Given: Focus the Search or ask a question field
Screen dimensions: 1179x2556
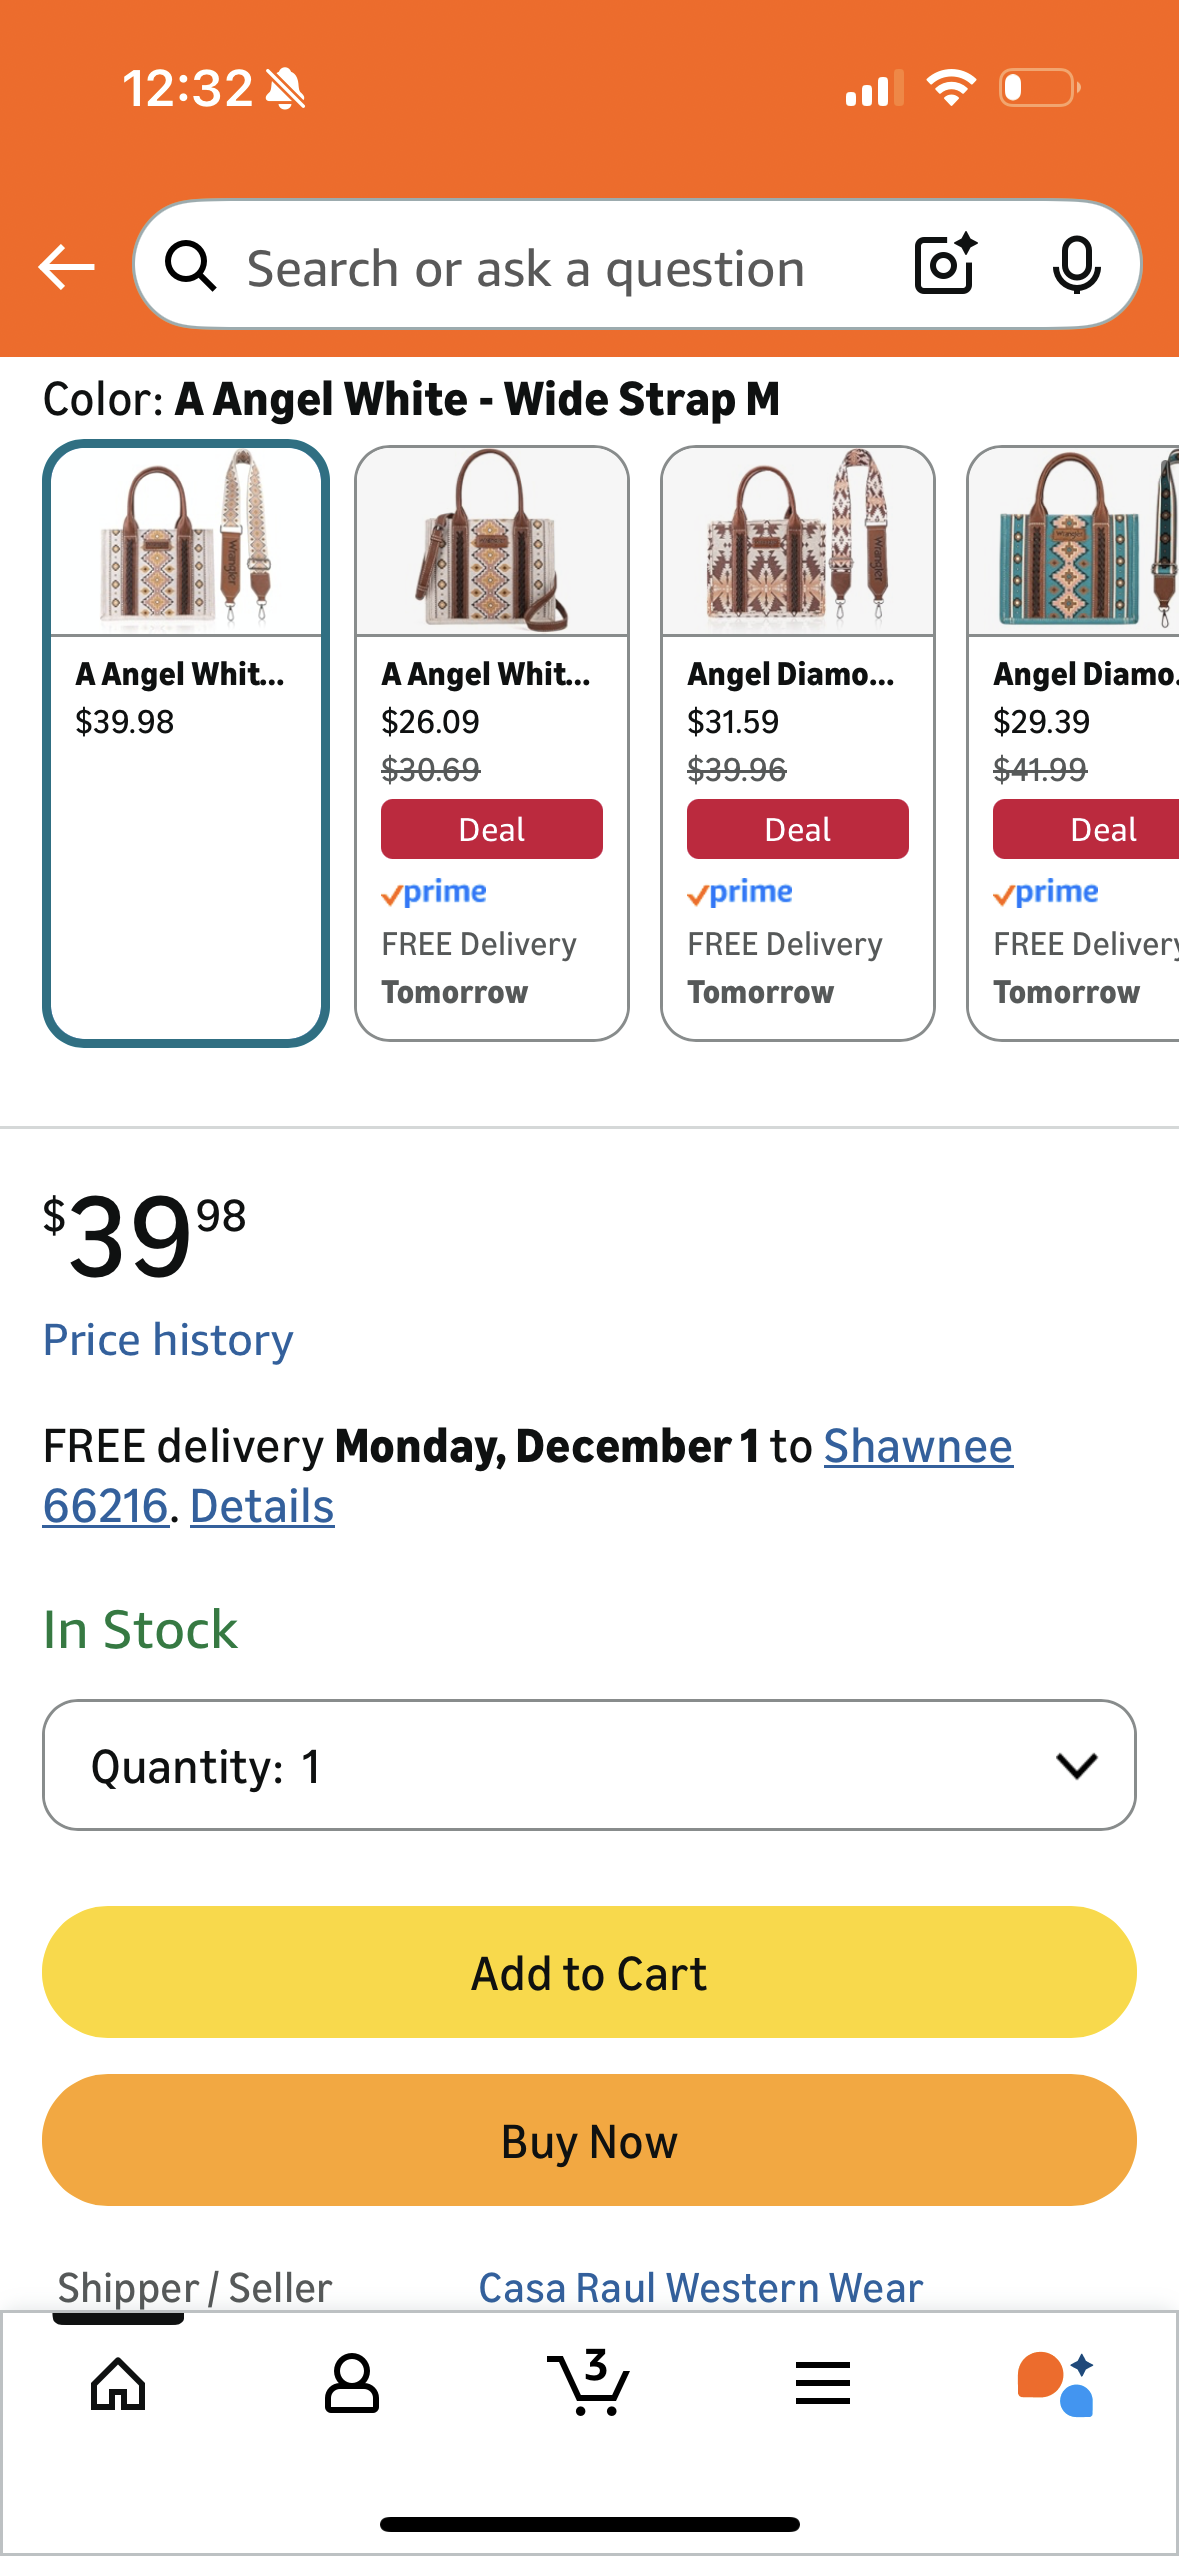Looking at the screenshot, I should (x=526, y=267).
